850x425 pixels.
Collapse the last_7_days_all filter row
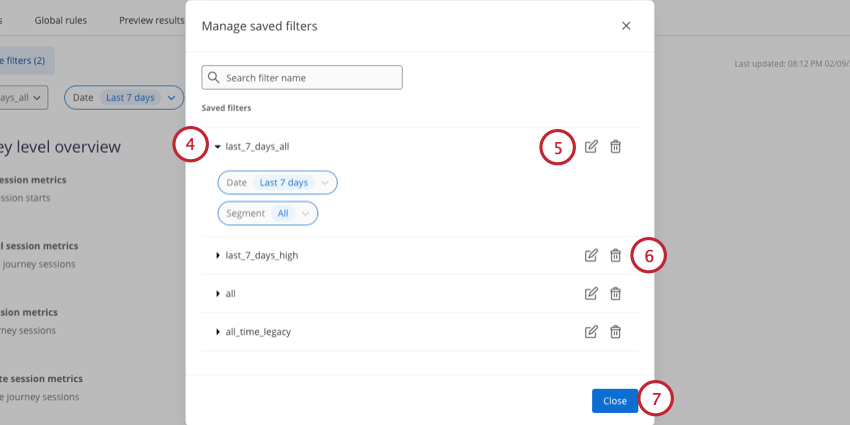218,146
